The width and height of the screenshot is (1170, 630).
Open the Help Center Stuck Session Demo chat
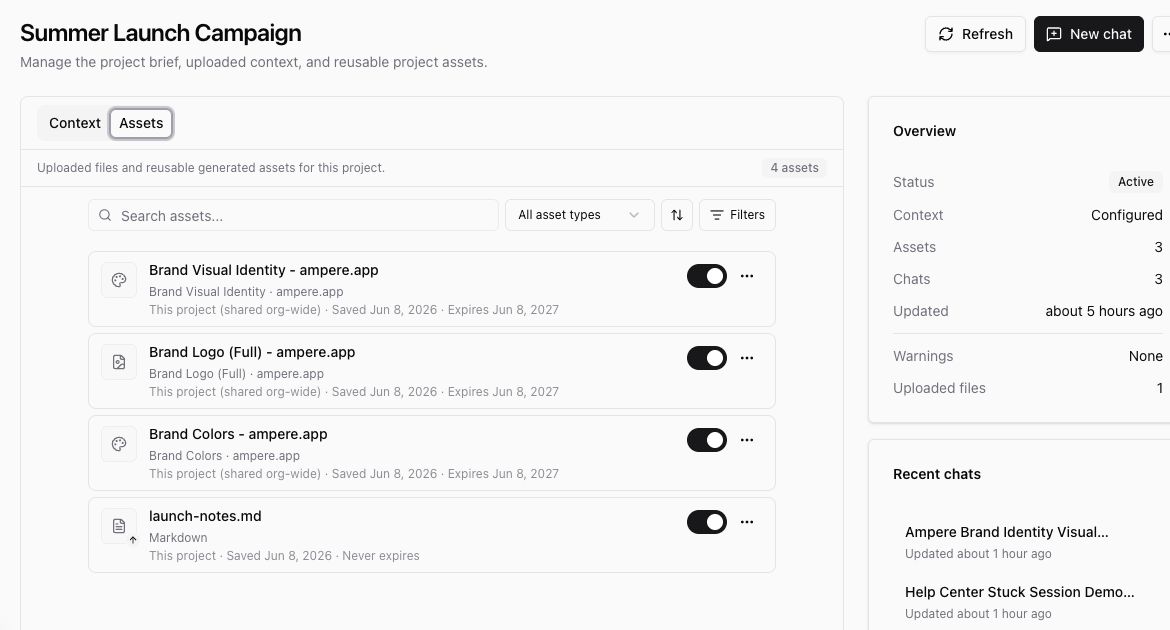point(1019,592)
